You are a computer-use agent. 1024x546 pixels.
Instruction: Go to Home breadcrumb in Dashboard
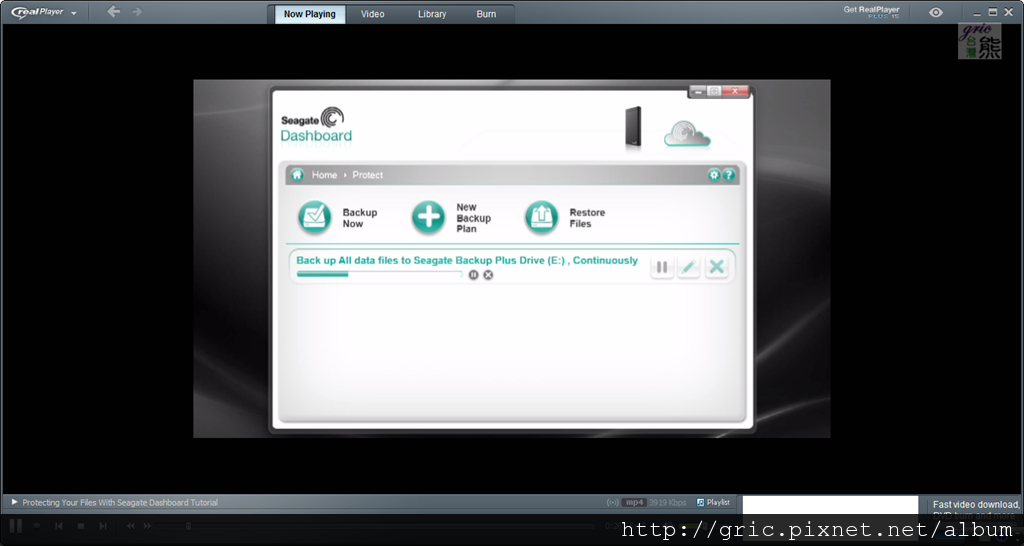325,175
